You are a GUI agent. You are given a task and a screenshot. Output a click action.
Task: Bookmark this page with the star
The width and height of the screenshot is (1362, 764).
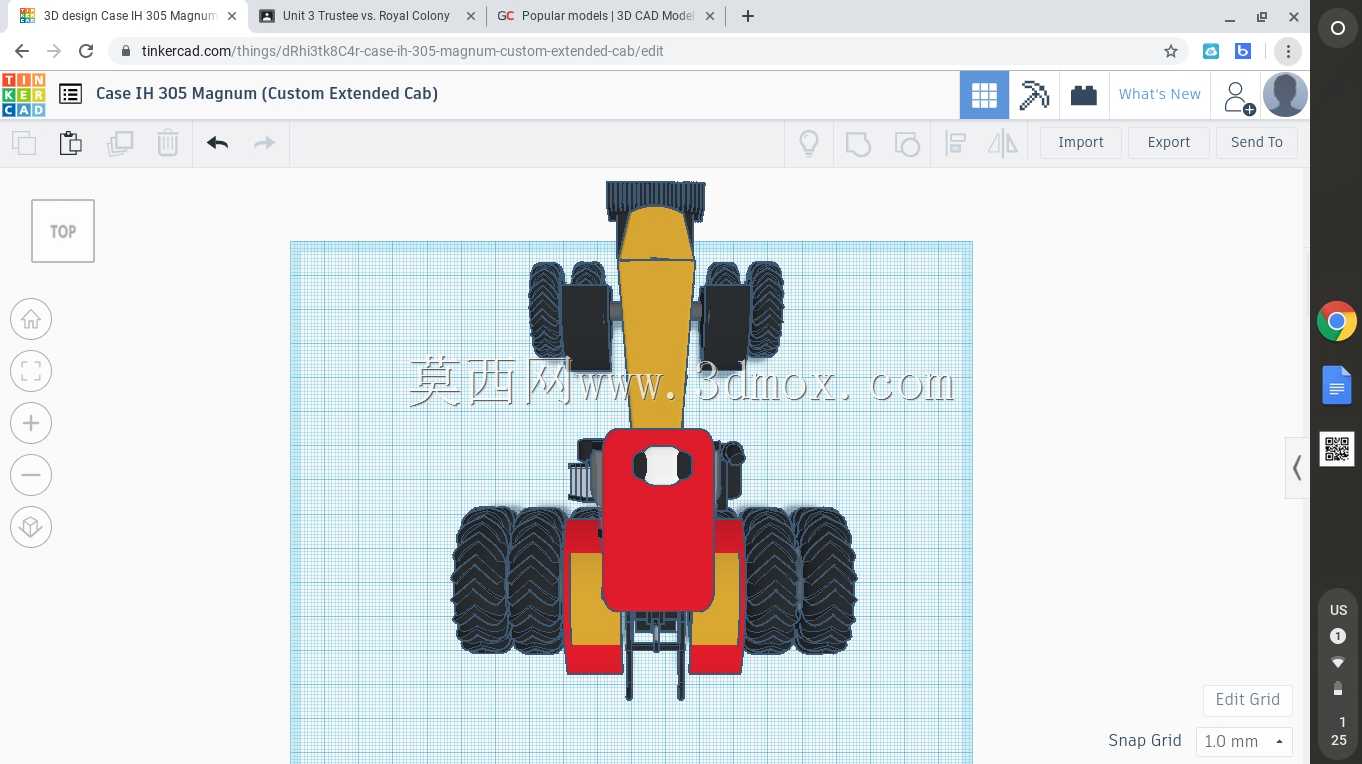coord(1171,51)
